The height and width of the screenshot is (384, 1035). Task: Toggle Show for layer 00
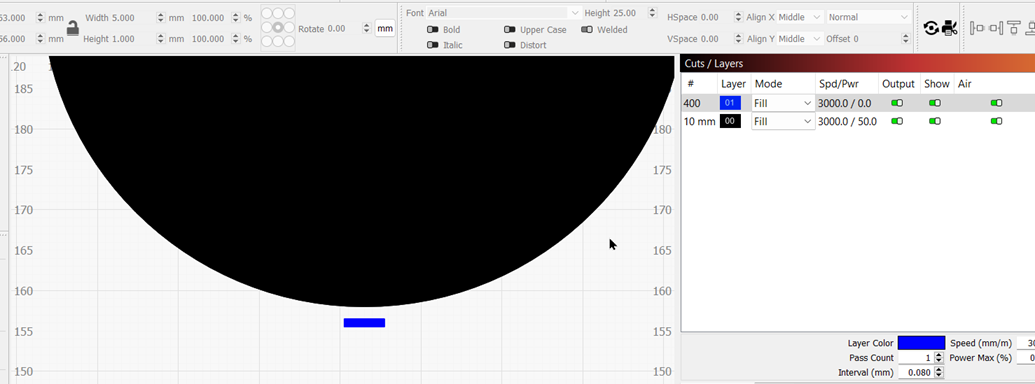[935, 121]
